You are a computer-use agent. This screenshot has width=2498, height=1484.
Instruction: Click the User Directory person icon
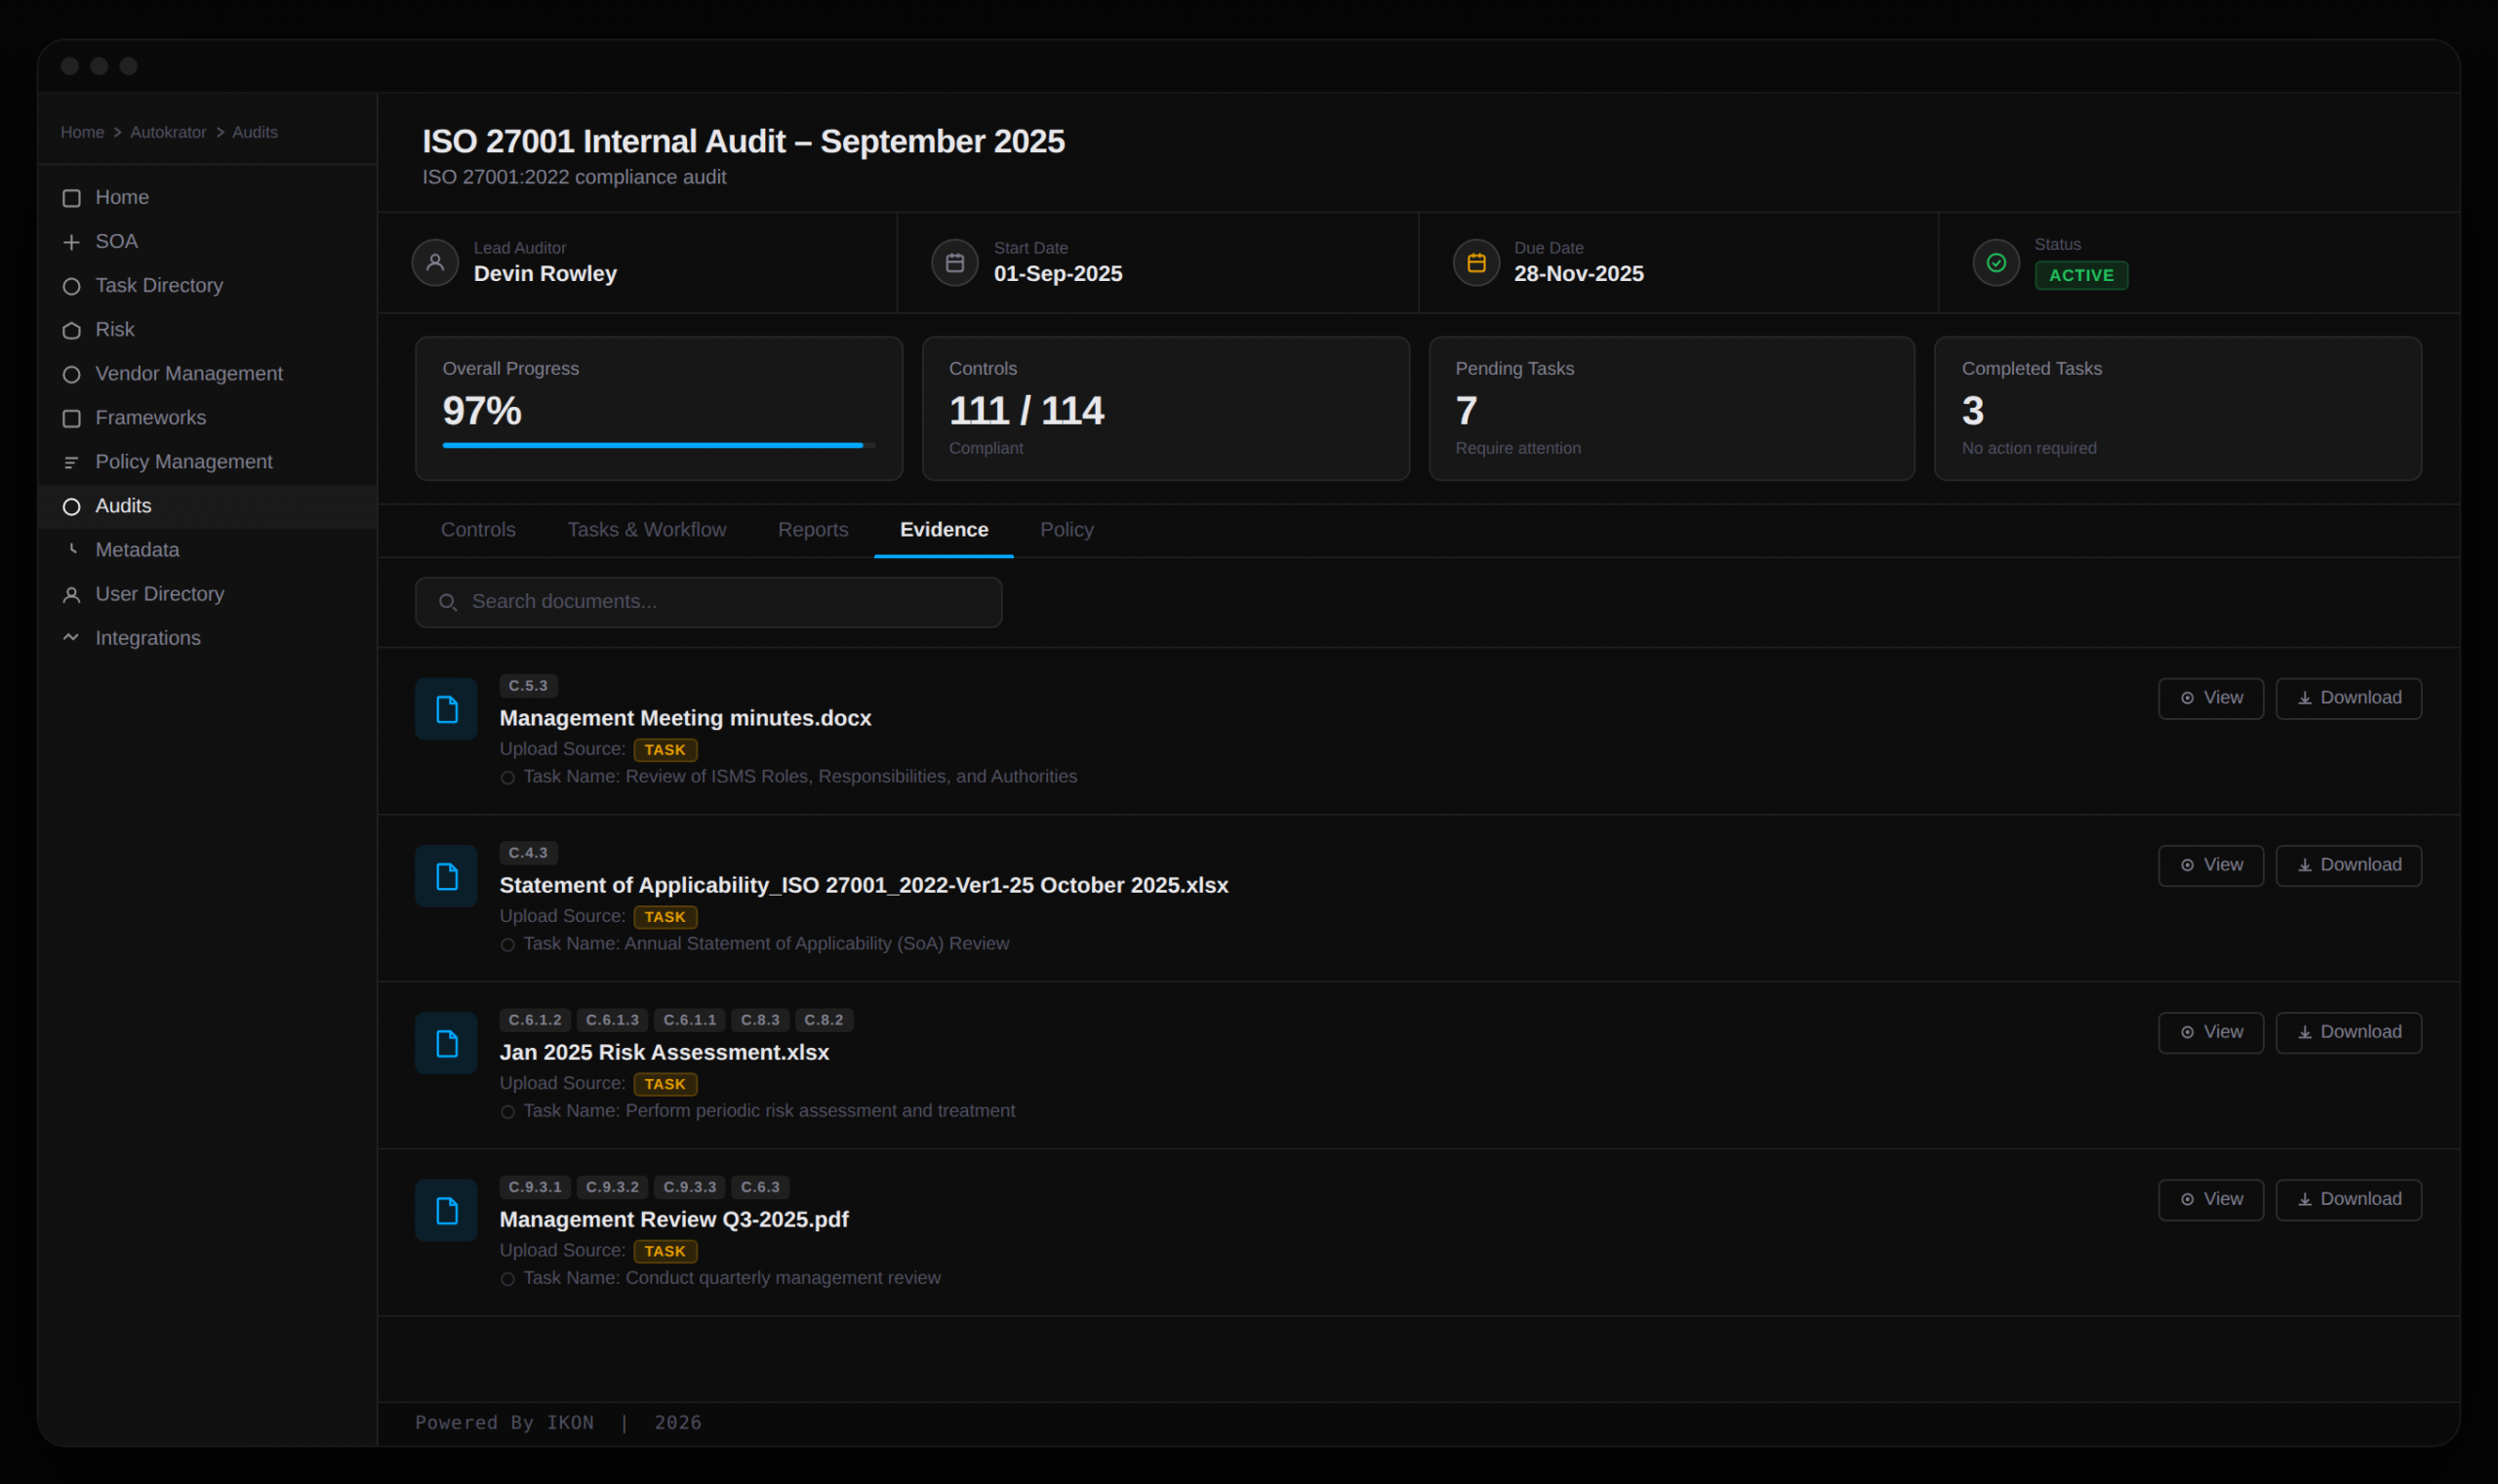(71, 595)
